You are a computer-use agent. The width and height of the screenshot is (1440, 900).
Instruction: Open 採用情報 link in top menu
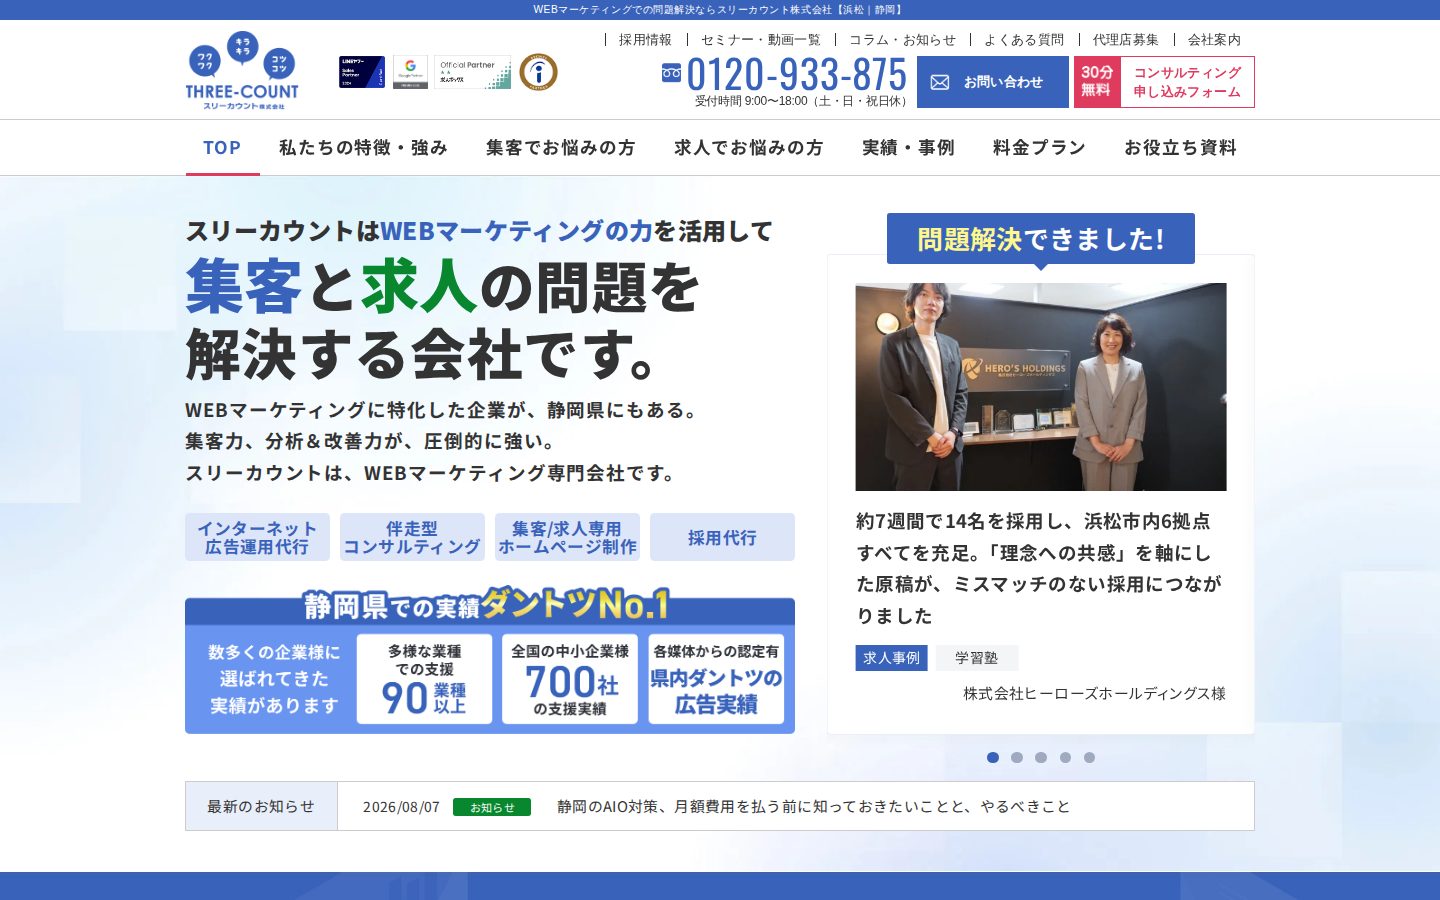pyautogui.click(x=645, y=40)
